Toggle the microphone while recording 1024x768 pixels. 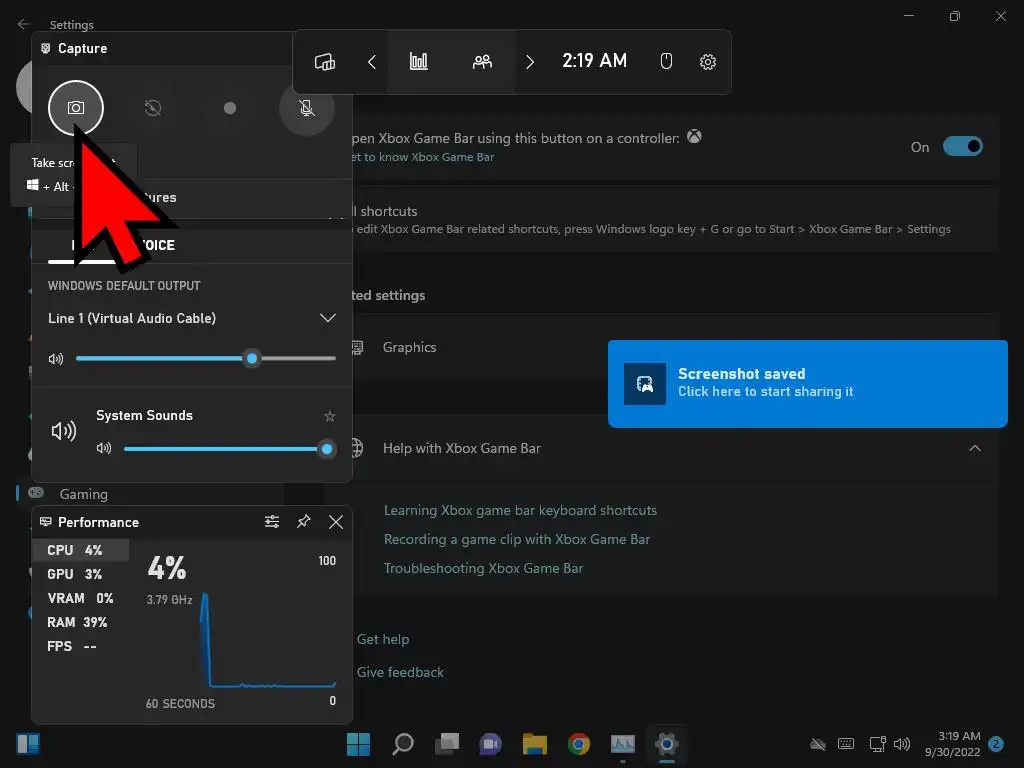[x=307, y=108]
